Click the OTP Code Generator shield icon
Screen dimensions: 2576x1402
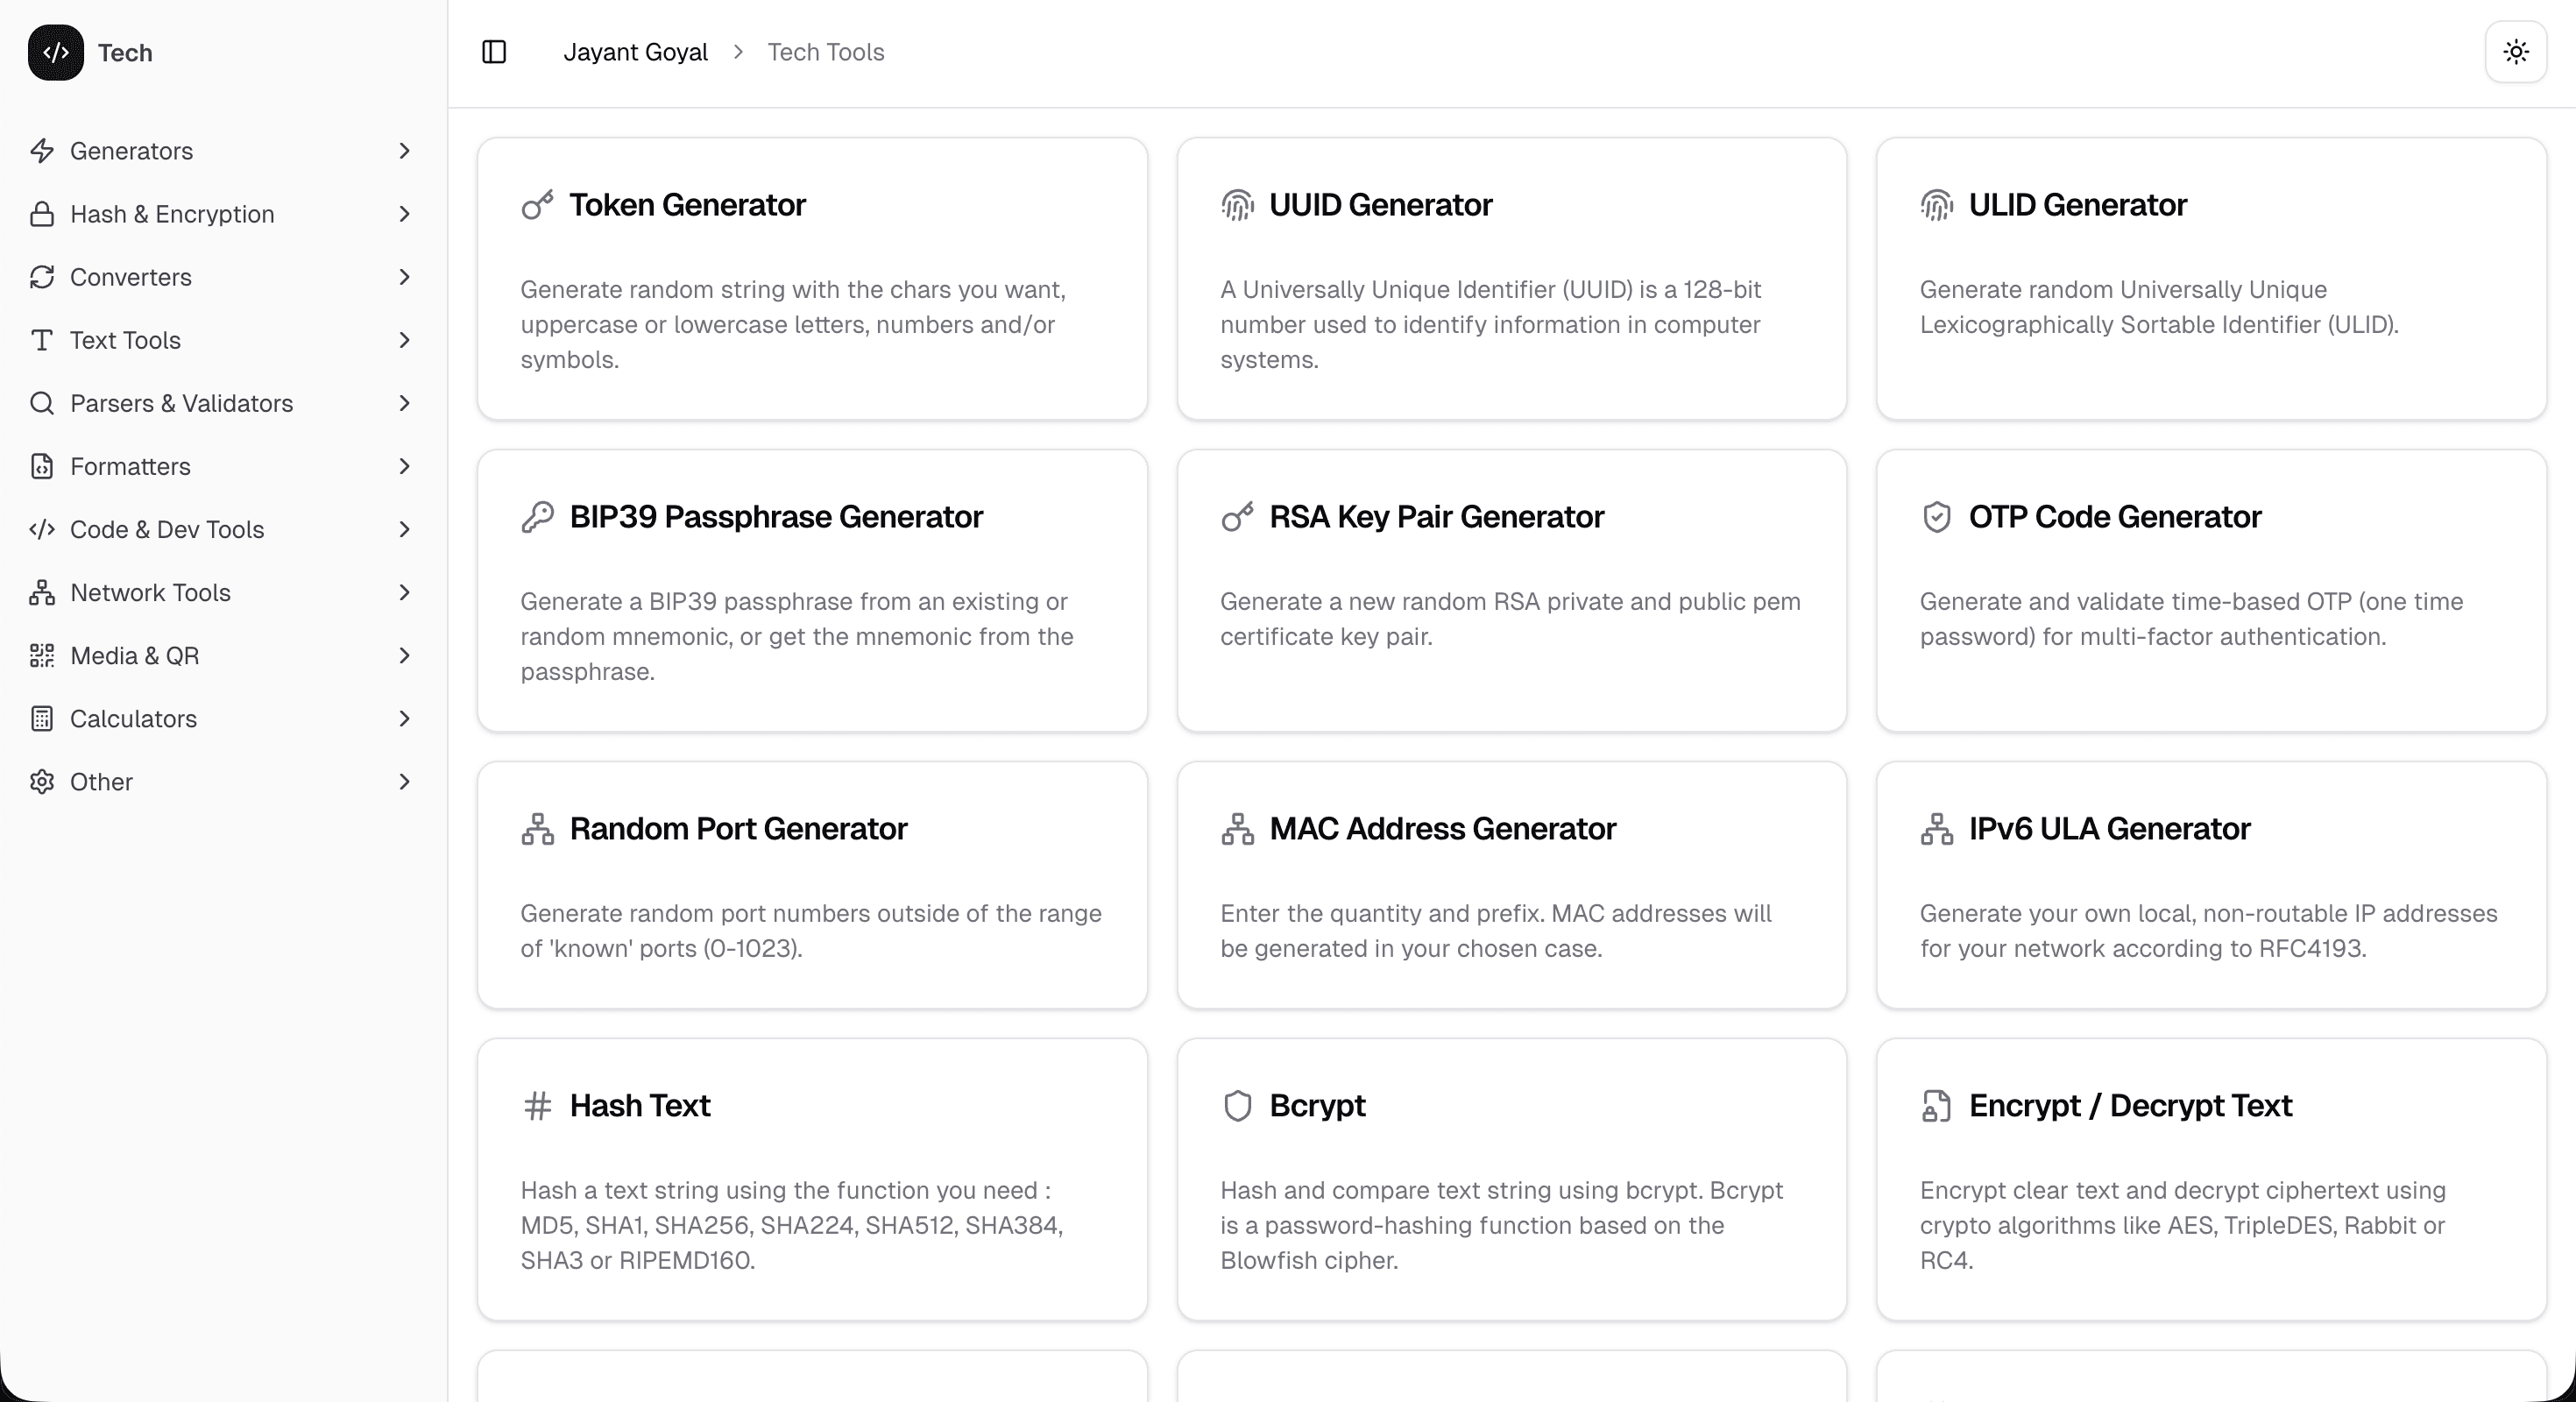click(x=1936, y=517)
